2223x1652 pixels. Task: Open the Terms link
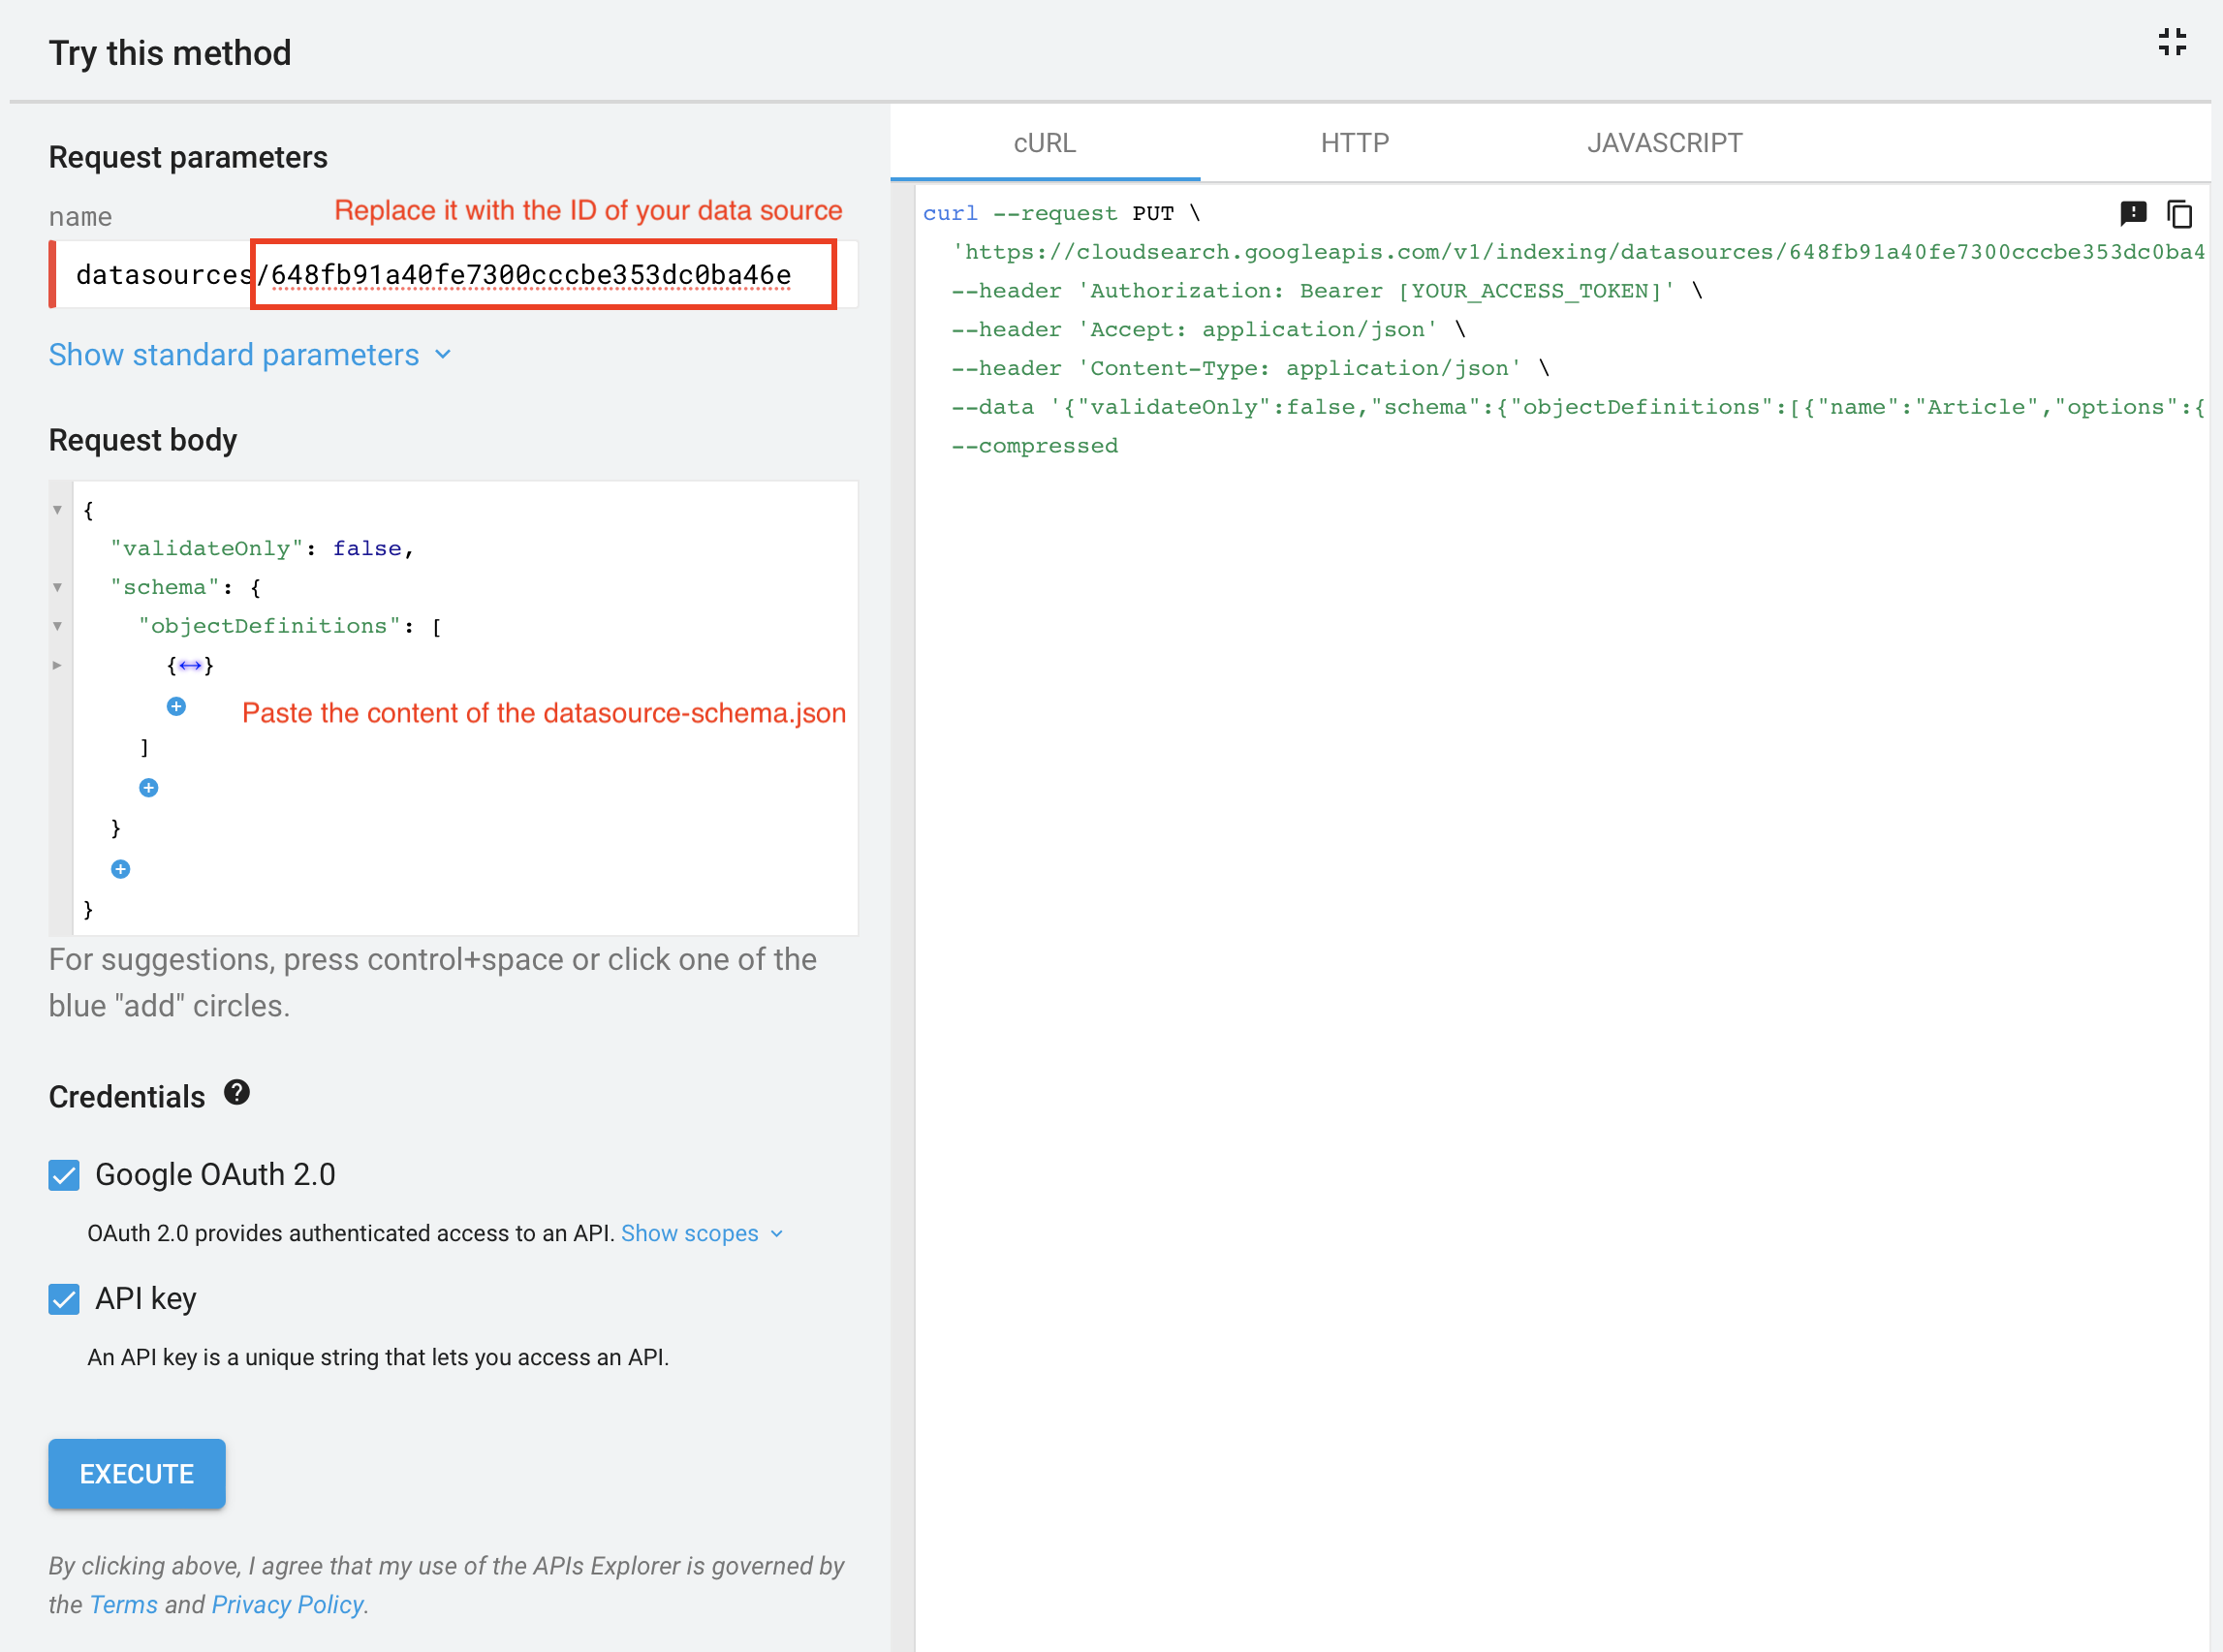point(123,1604)
